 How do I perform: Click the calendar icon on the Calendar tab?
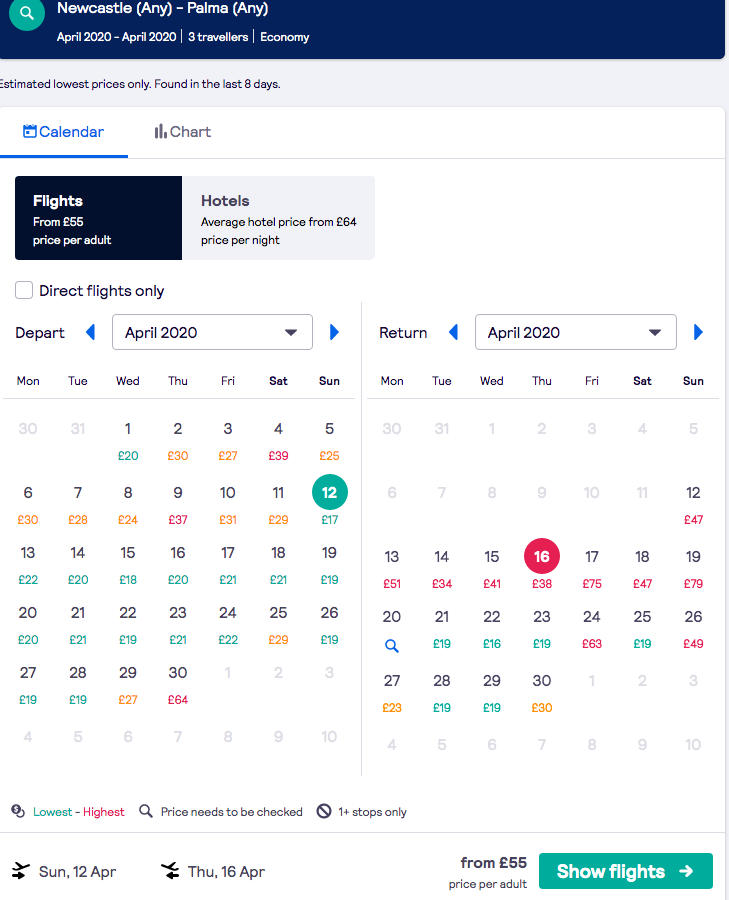tap(31, 131)
